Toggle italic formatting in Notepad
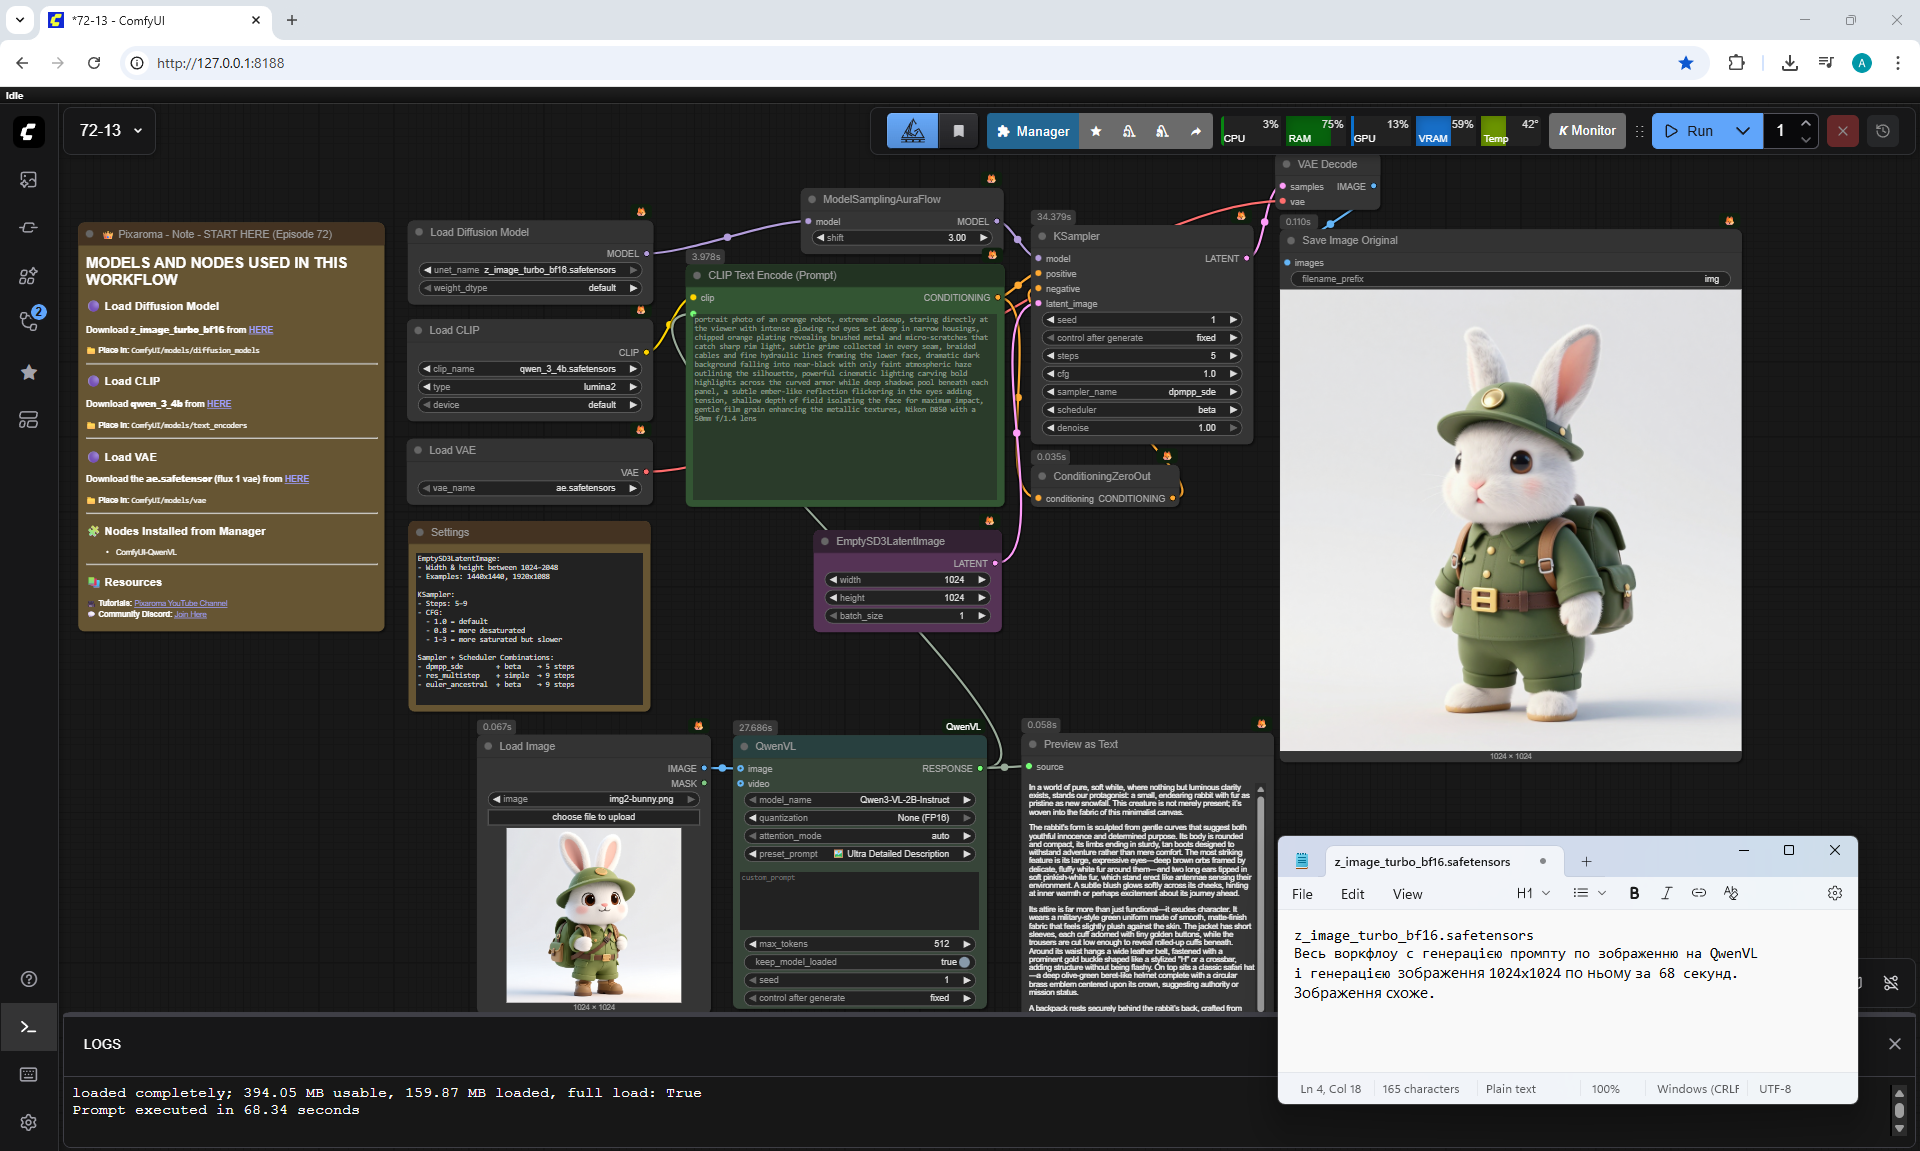The height and width of the screenshot is (1151, 1920). [1666, 893]
